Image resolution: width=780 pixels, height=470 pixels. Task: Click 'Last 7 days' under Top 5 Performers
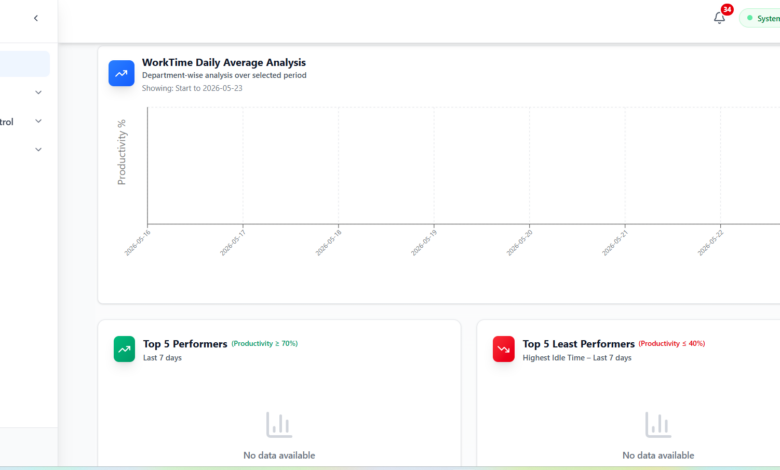point(162,358)
